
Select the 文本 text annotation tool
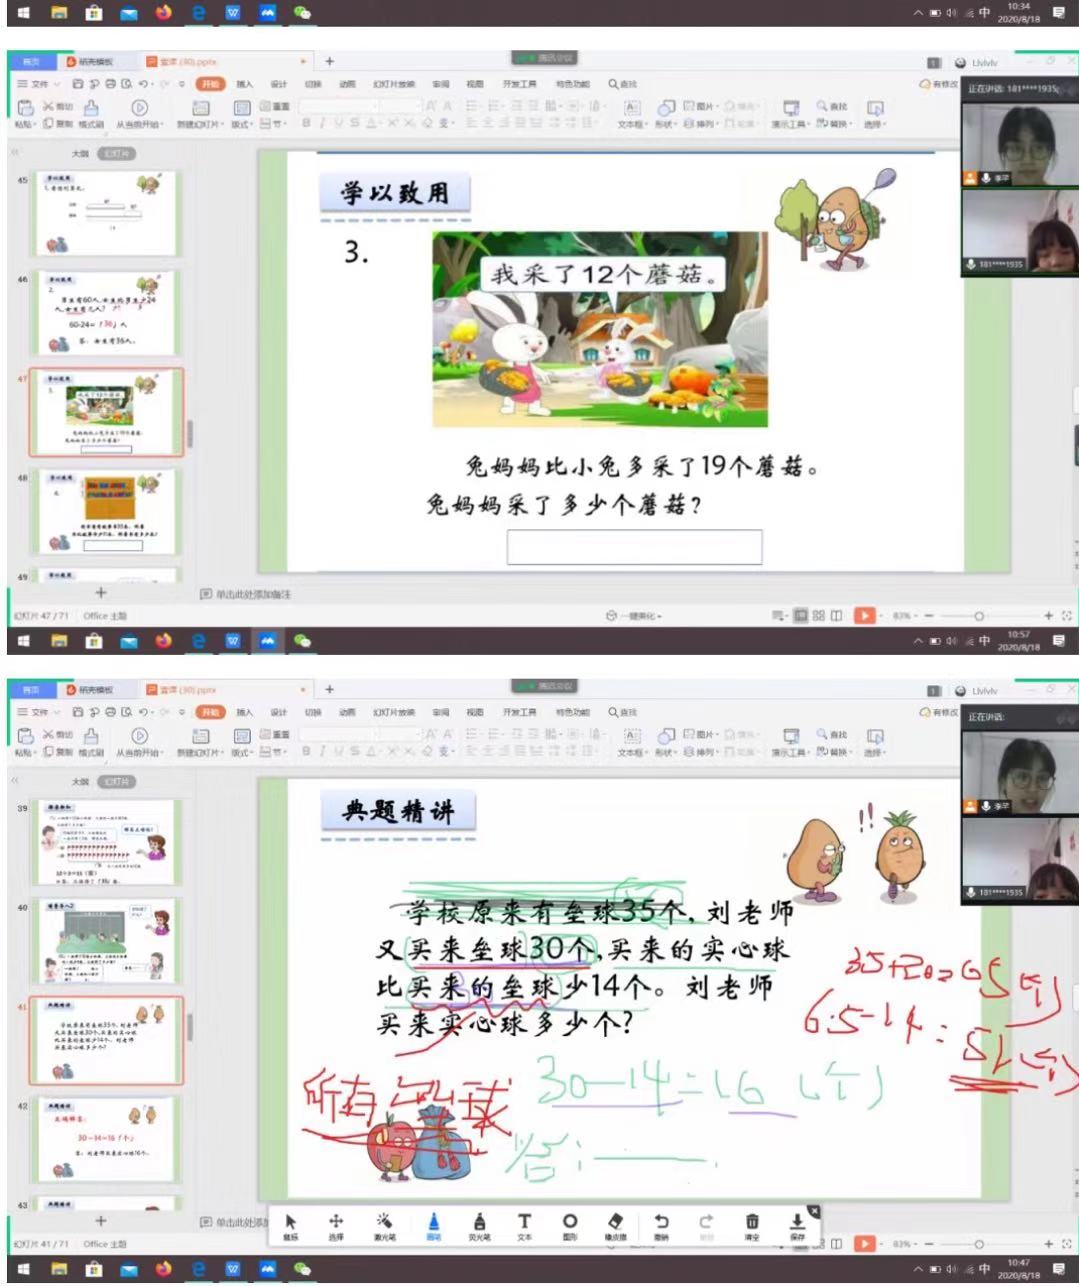click(x=524, y=1225)
